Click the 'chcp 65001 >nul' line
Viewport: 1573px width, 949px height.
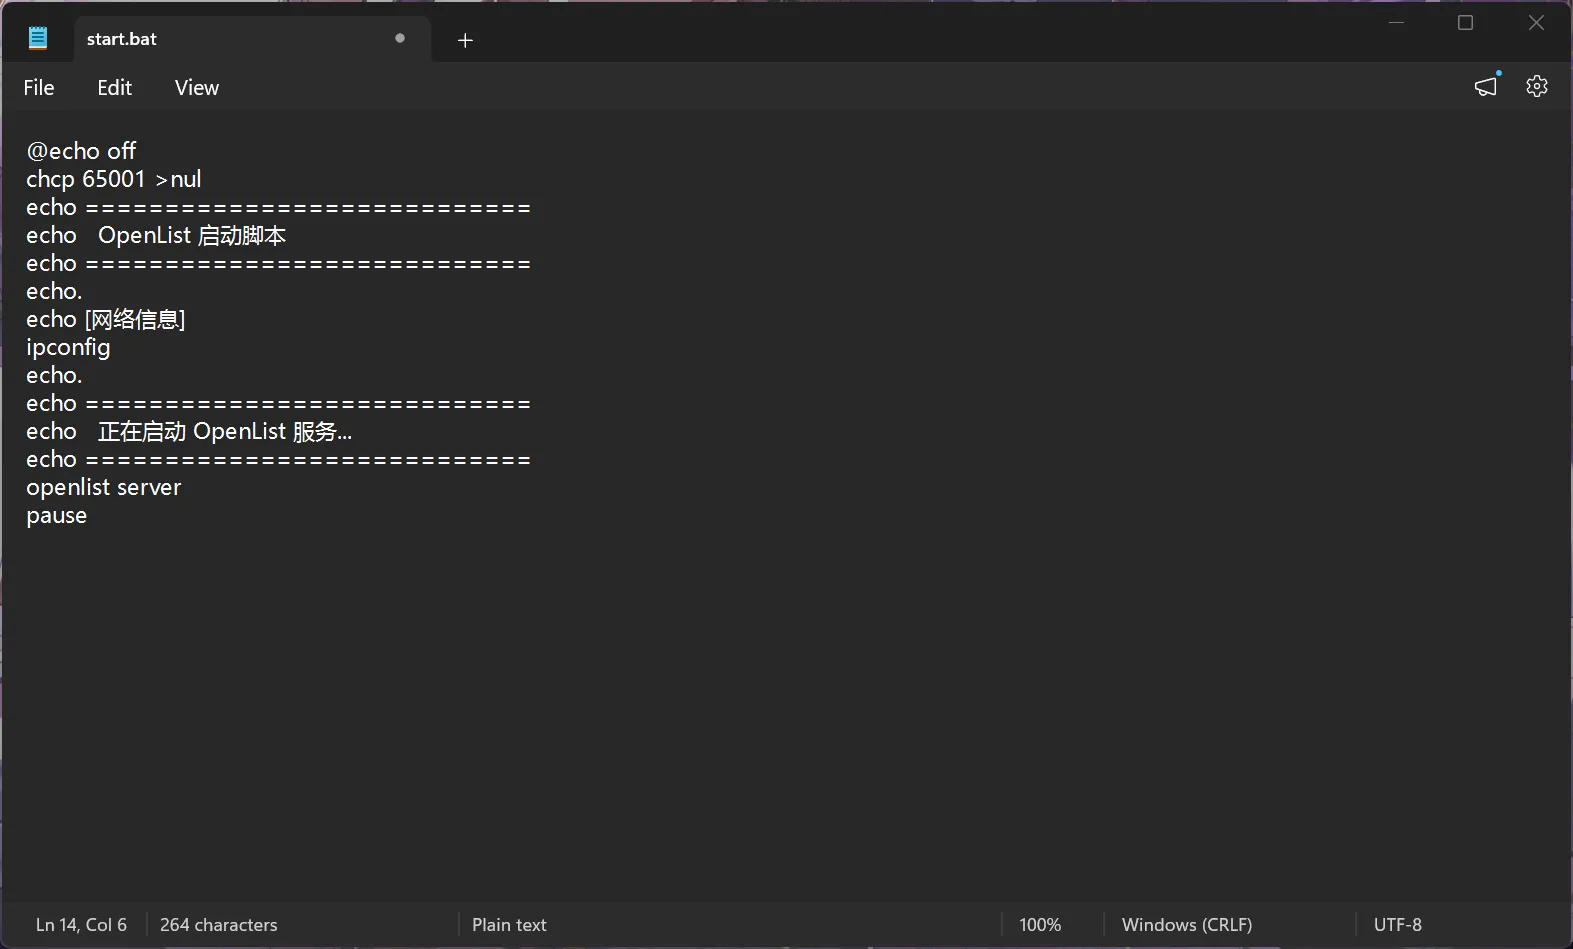(114, 179)
